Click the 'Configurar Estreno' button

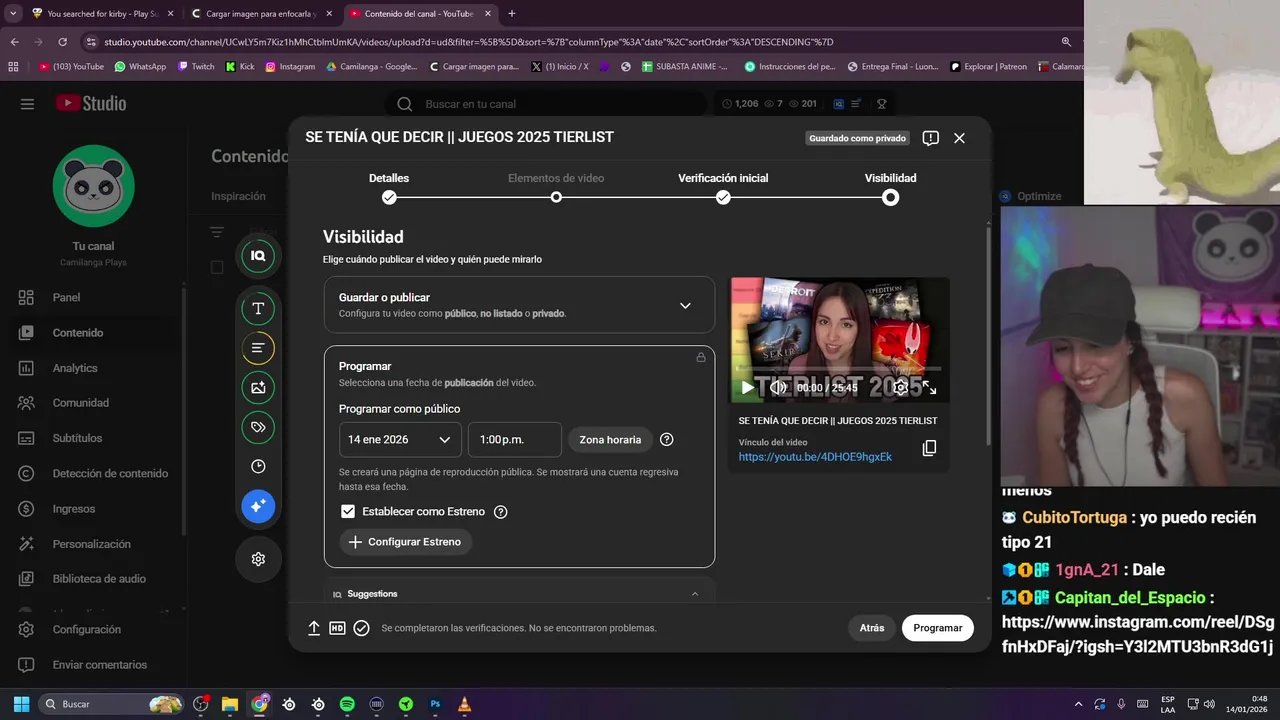pos(405,542)
